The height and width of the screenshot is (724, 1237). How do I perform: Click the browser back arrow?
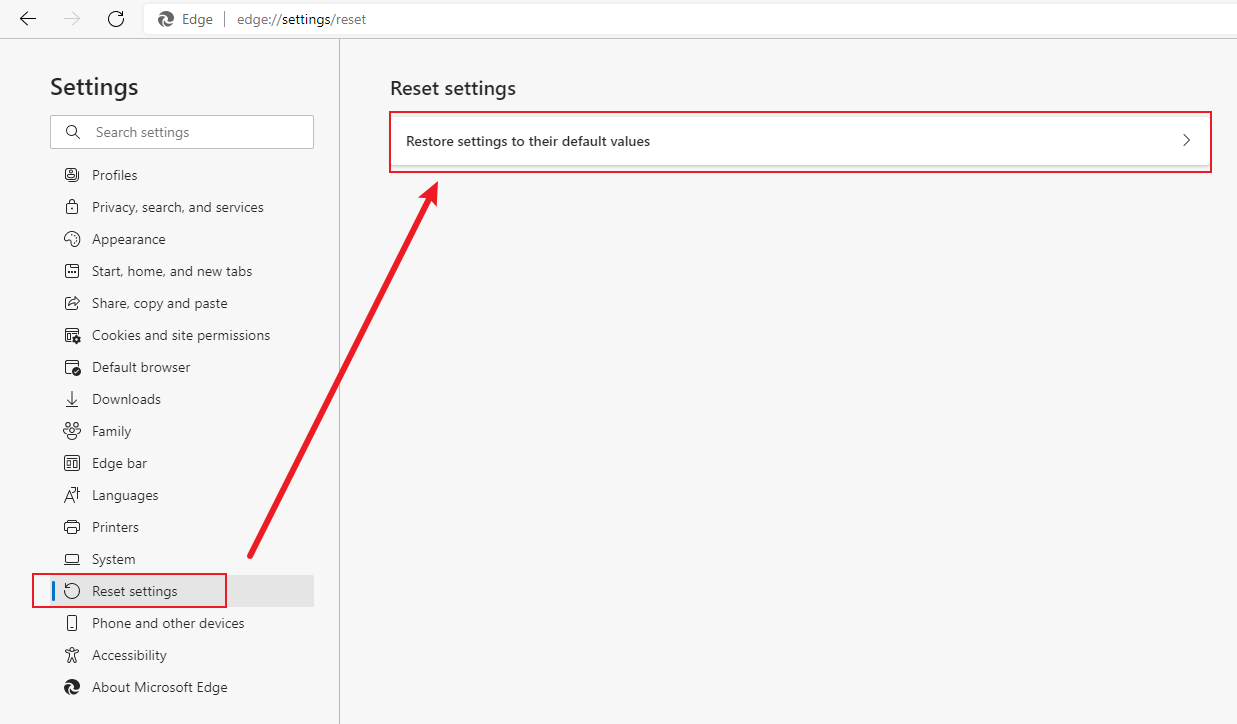(28, 19)
